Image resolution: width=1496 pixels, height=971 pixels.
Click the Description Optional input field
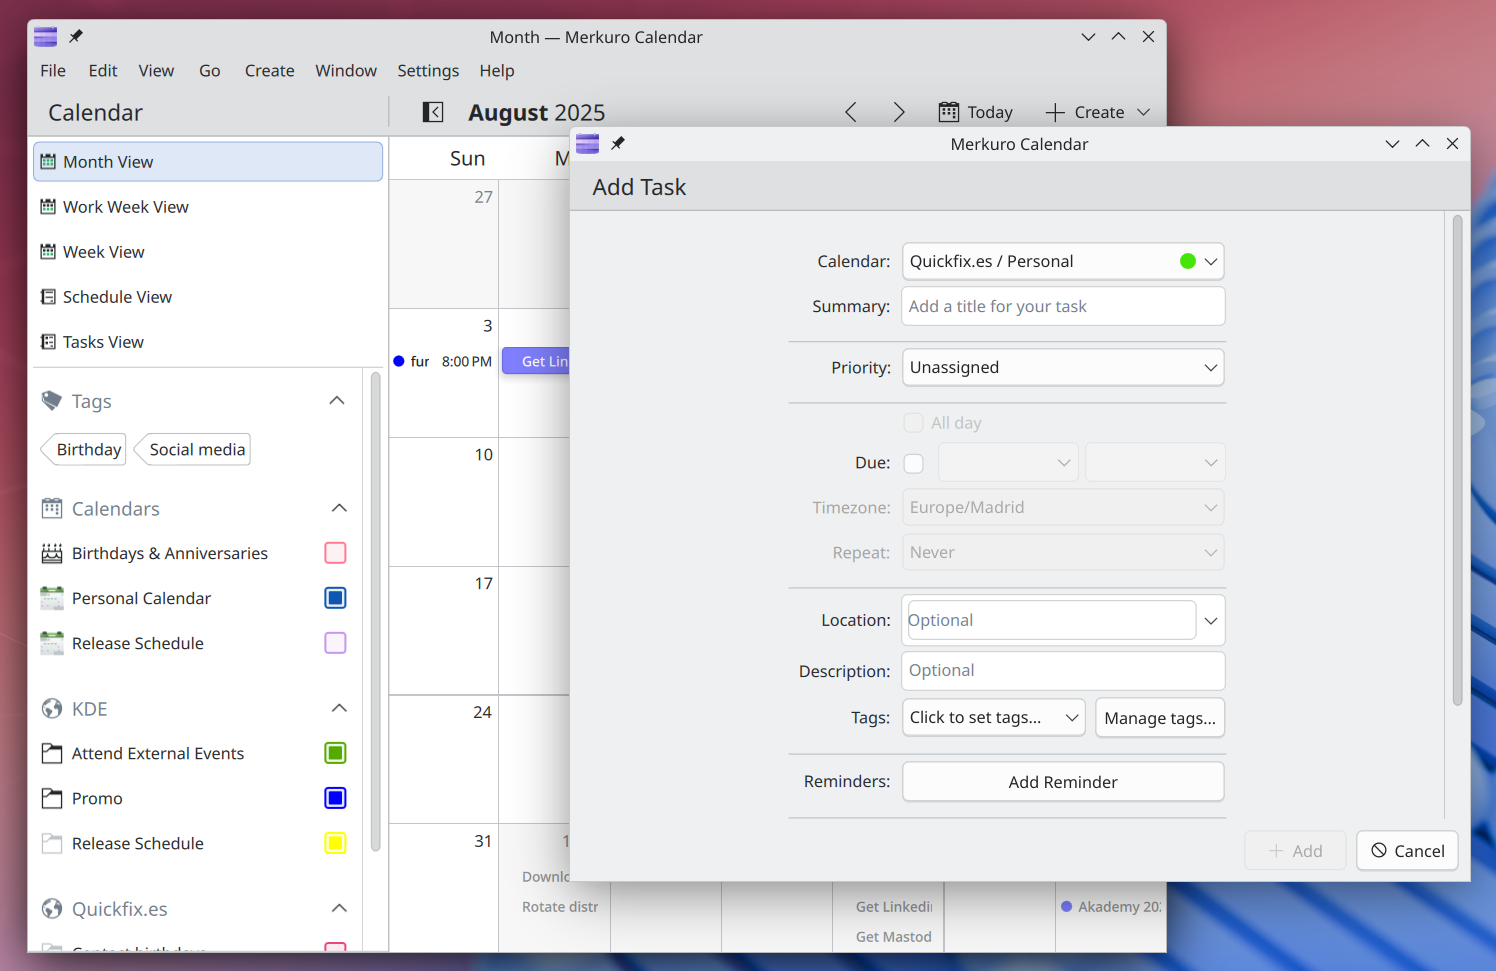click(1063, 671)
